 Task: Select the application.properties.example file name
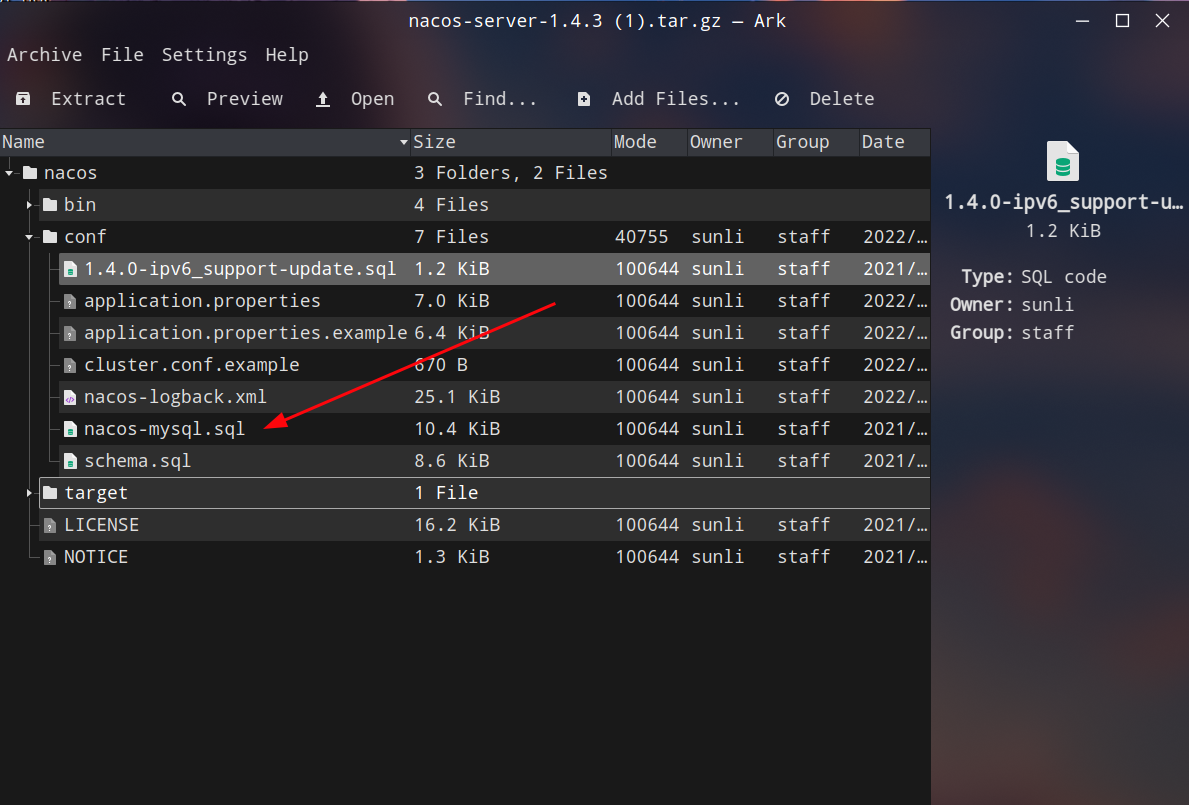pos(246,333)
